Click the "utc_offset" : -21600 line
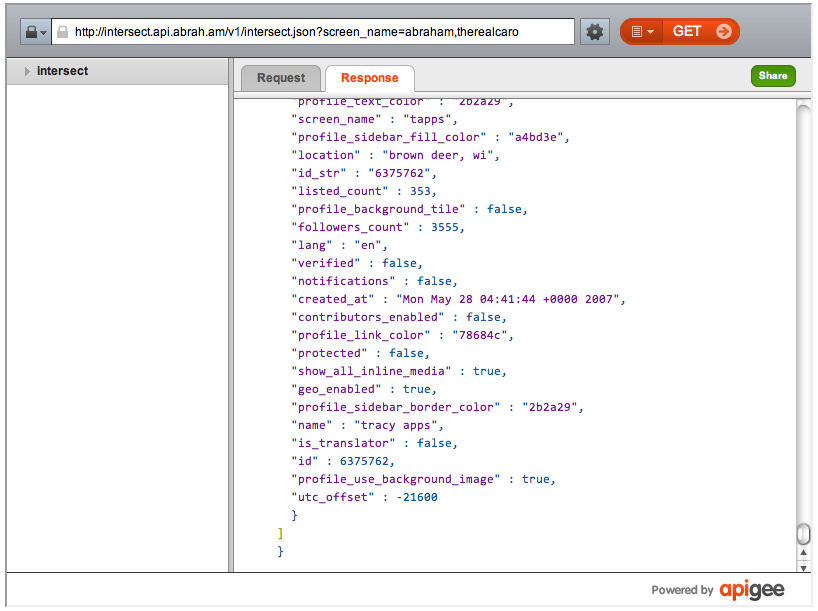 pyautogui.click(x=364, y=497)
